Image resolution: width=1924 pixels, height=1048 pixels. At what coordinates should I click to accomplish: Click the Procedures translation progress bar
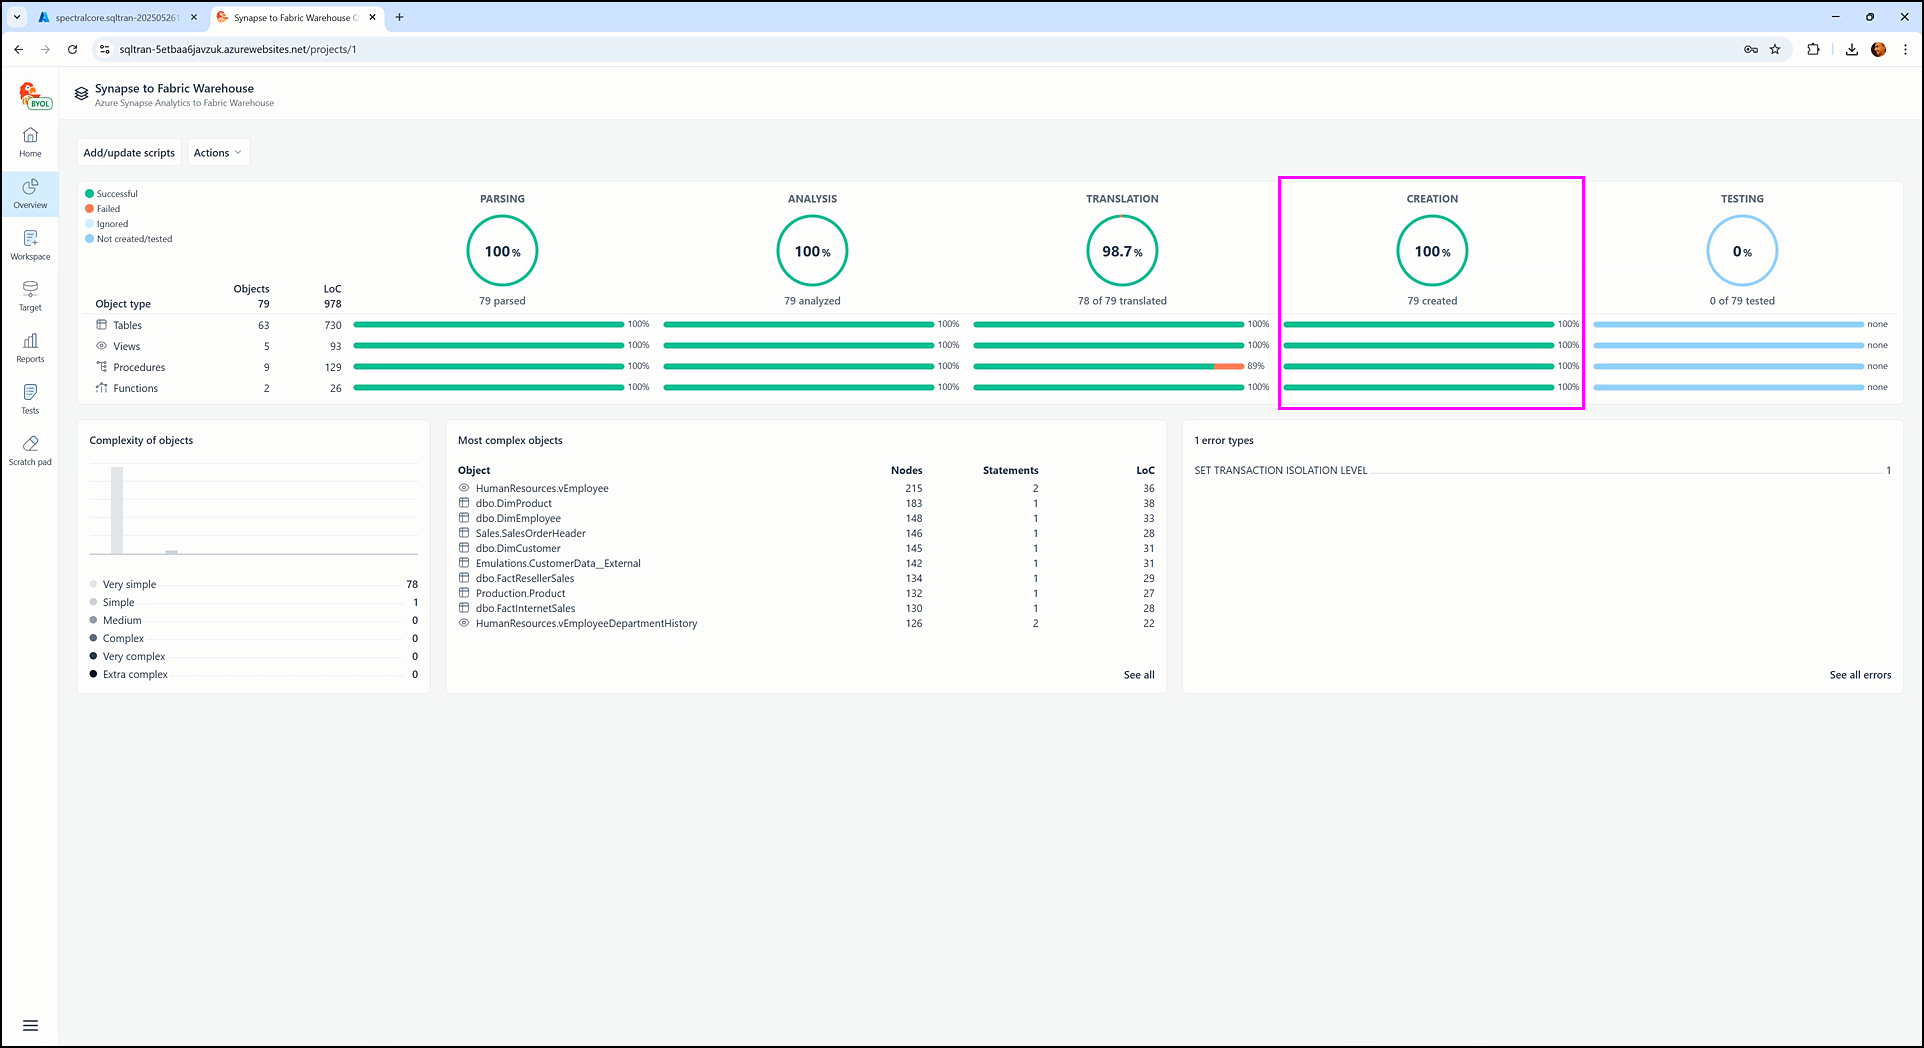(1108, 367)
